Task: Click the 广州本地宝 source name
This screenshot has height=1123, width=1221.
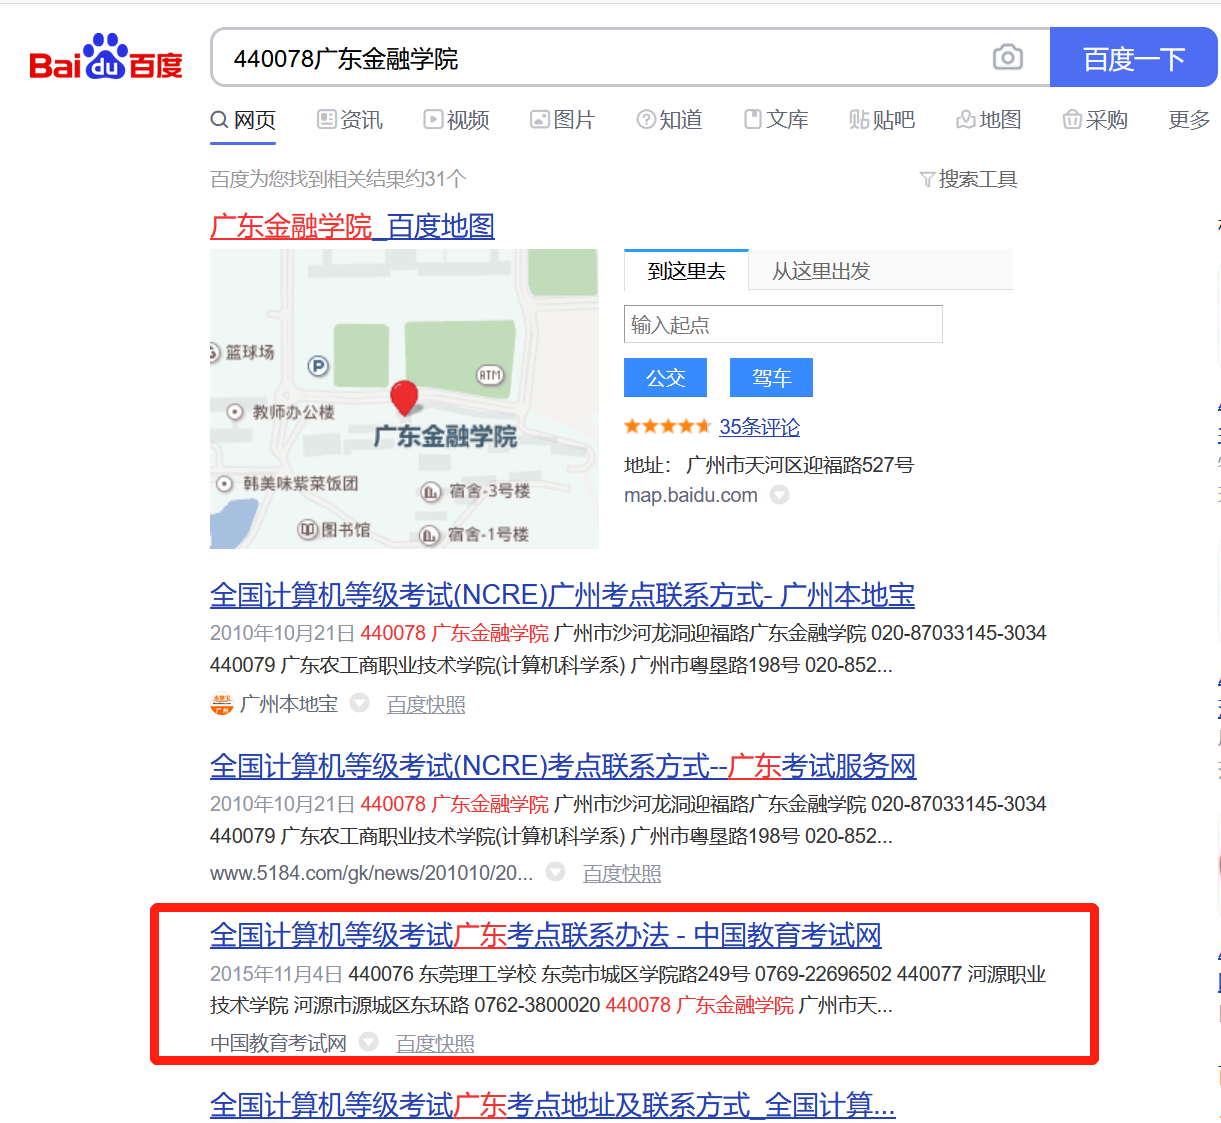Action: [x=289, y=704]
